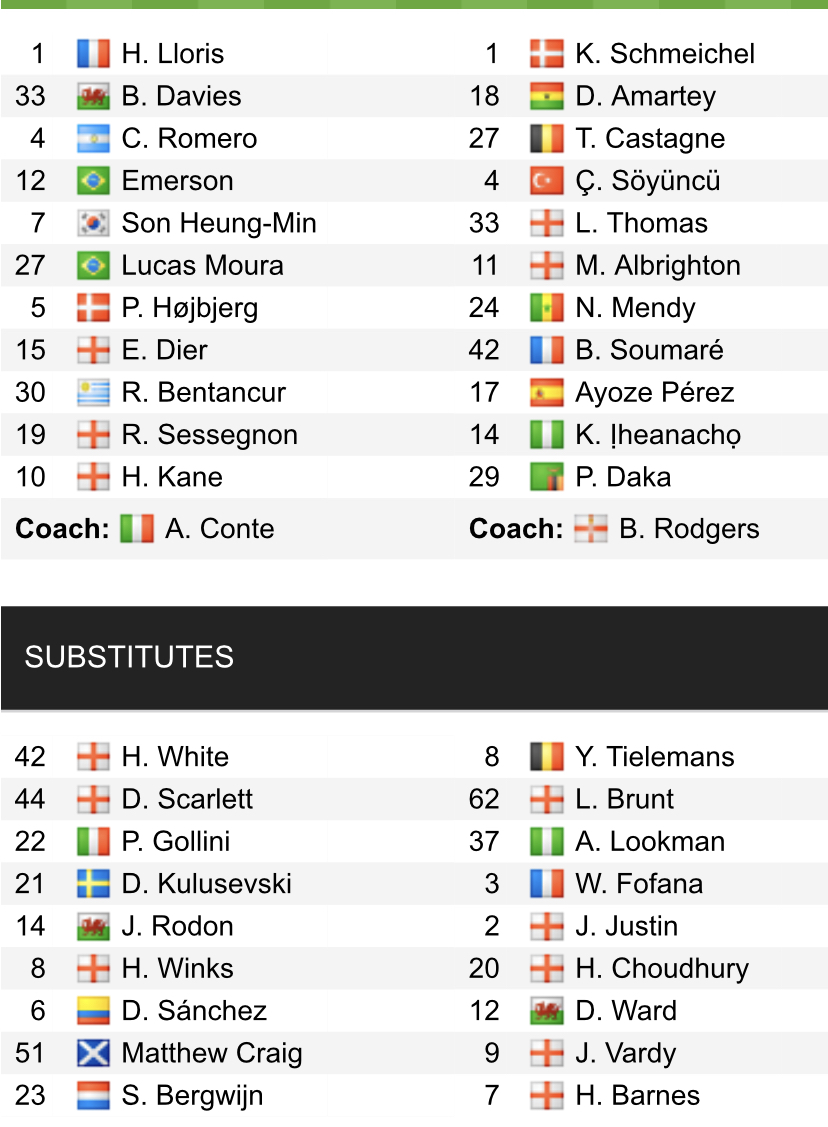Click the Uruguay flag next to R. Bentancur
828x1127 pixels.
(x=93, y=393)
